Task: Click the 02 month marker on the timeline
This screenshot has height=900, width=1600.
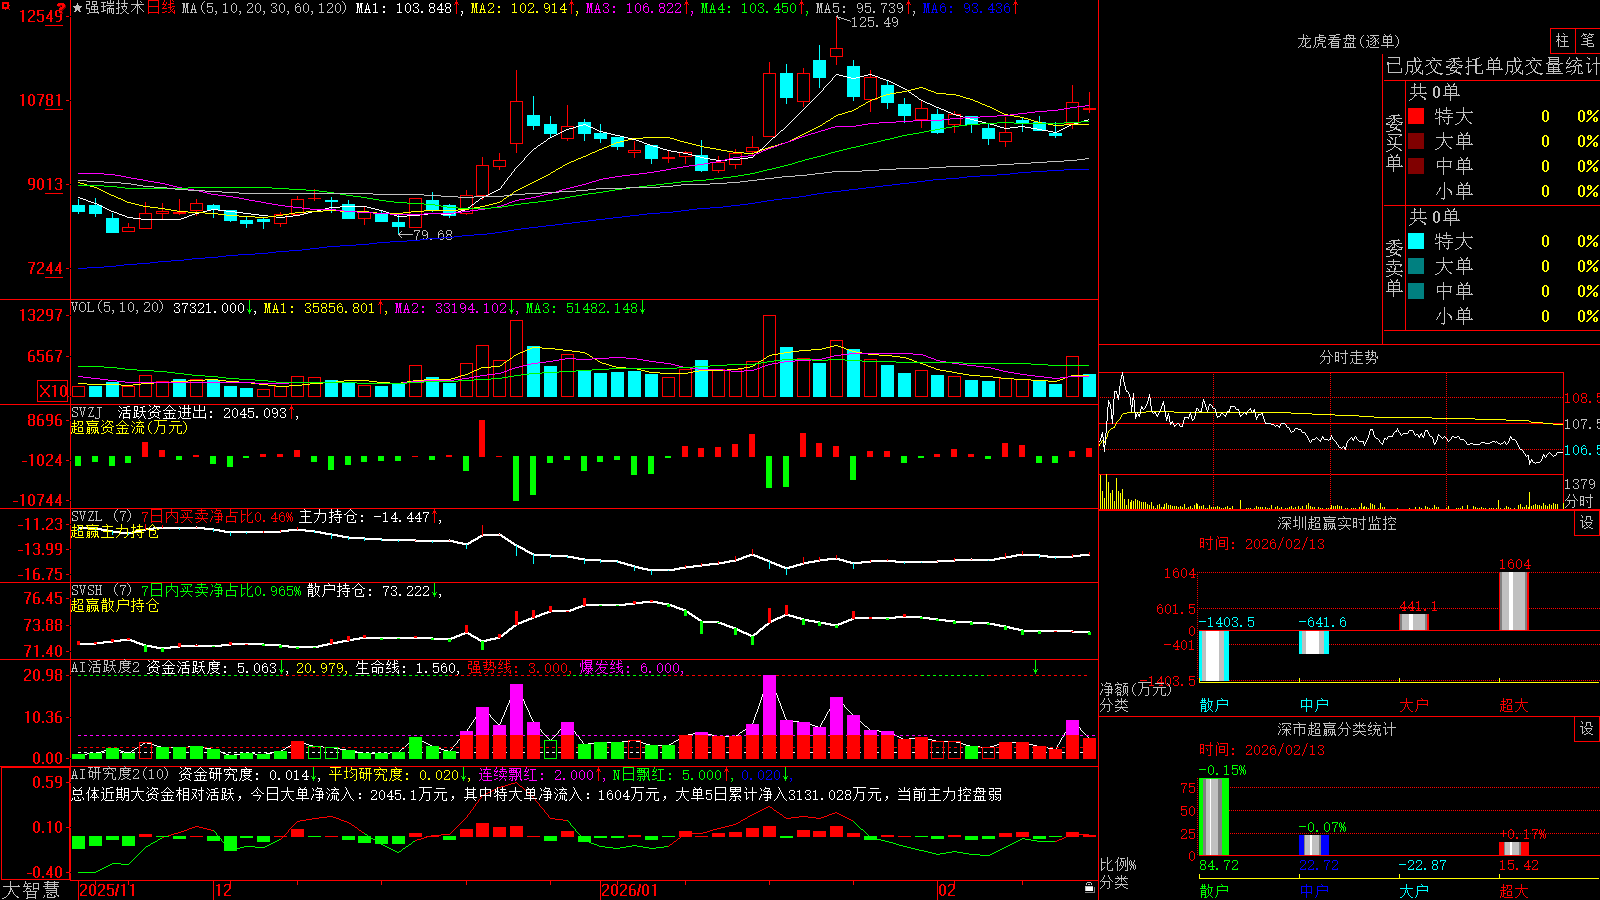Action: tap(946, 890)
